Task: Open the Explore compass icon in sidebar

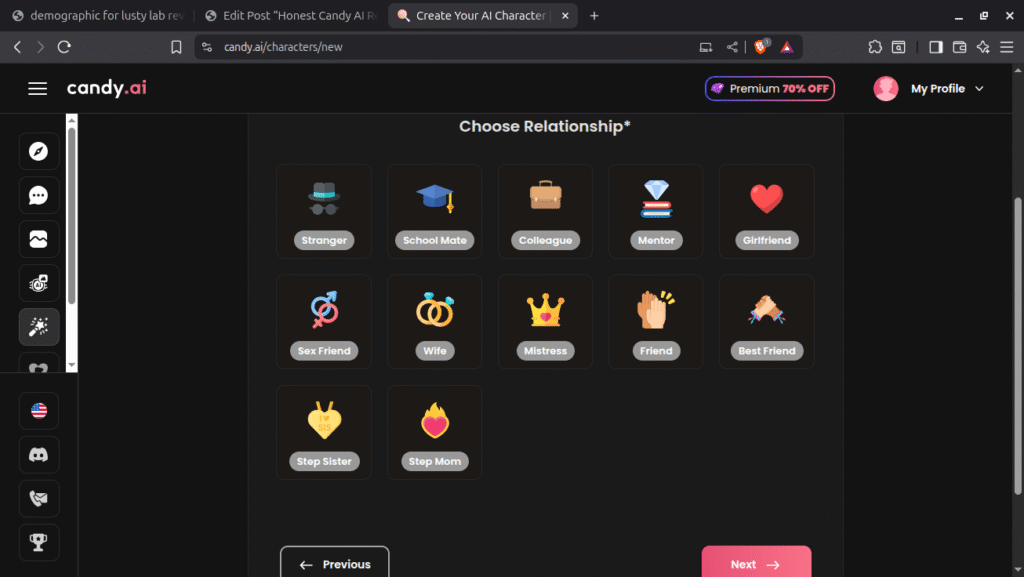Action: click(39, 151)
